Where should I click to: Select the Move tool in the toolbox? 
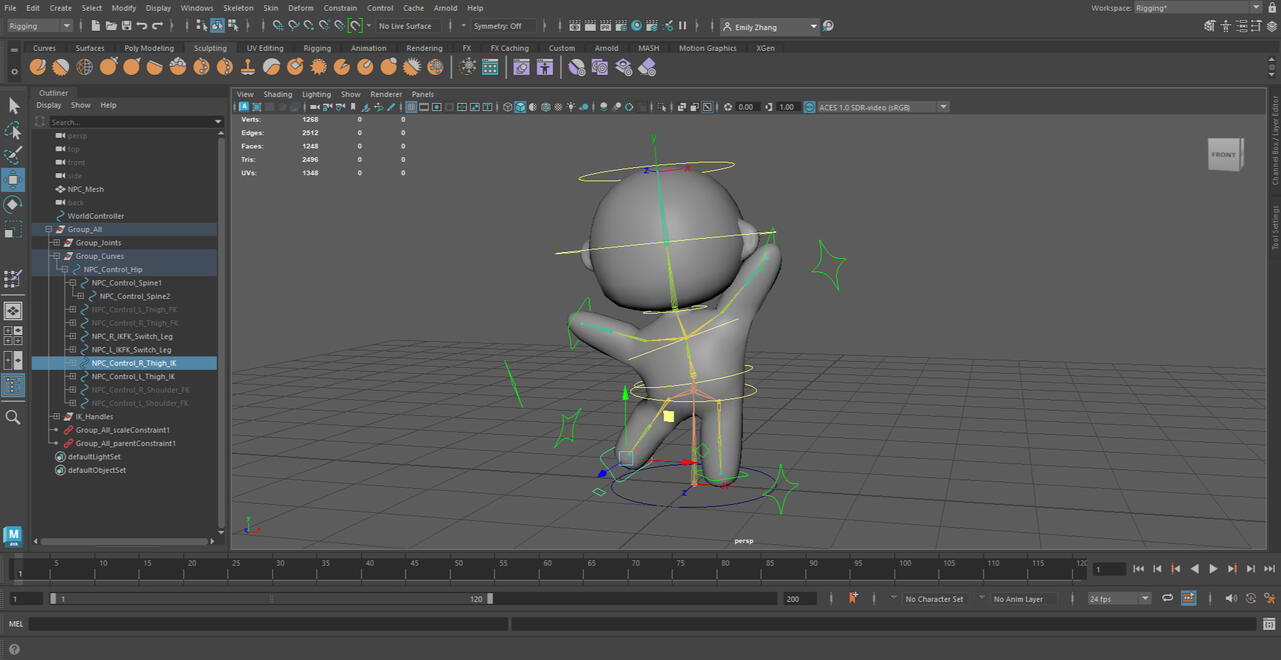[13, 180]
